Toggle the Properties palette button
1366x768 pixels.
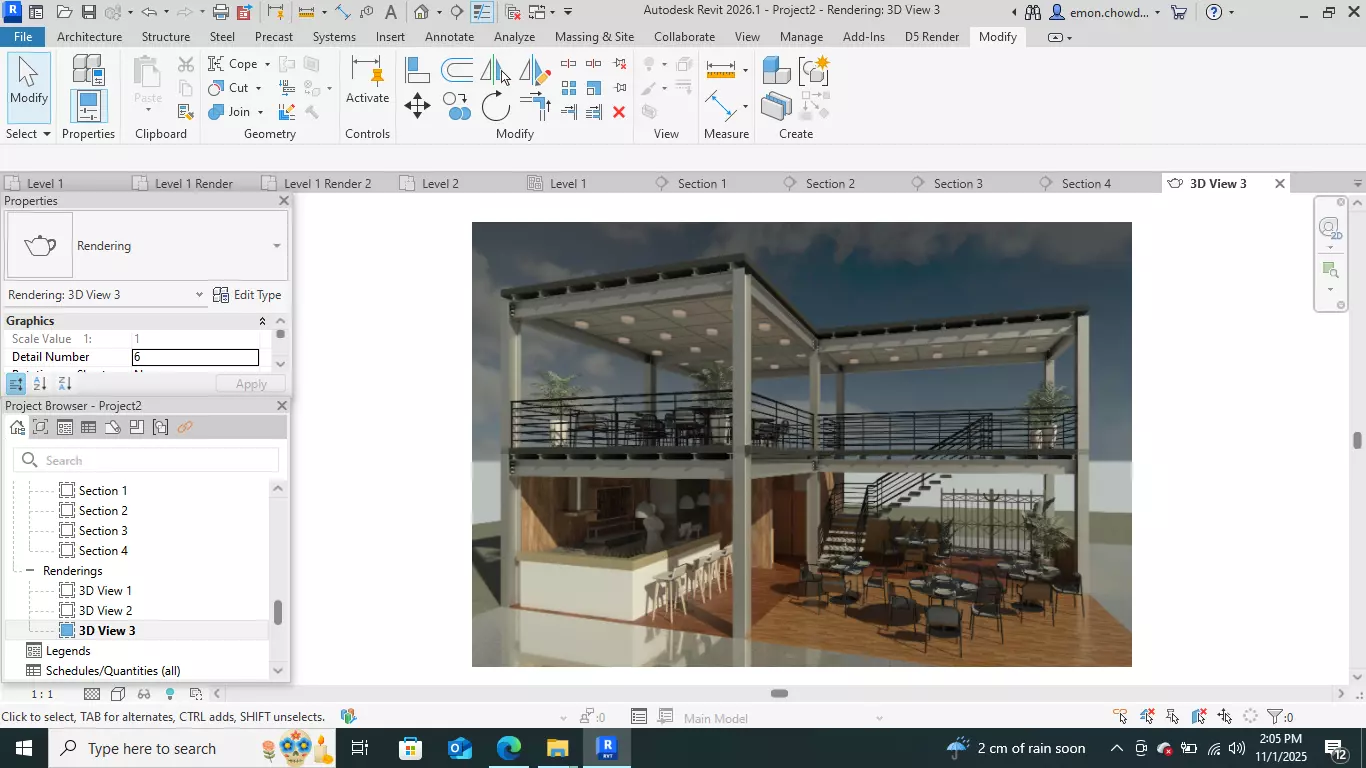coord(88,107)
